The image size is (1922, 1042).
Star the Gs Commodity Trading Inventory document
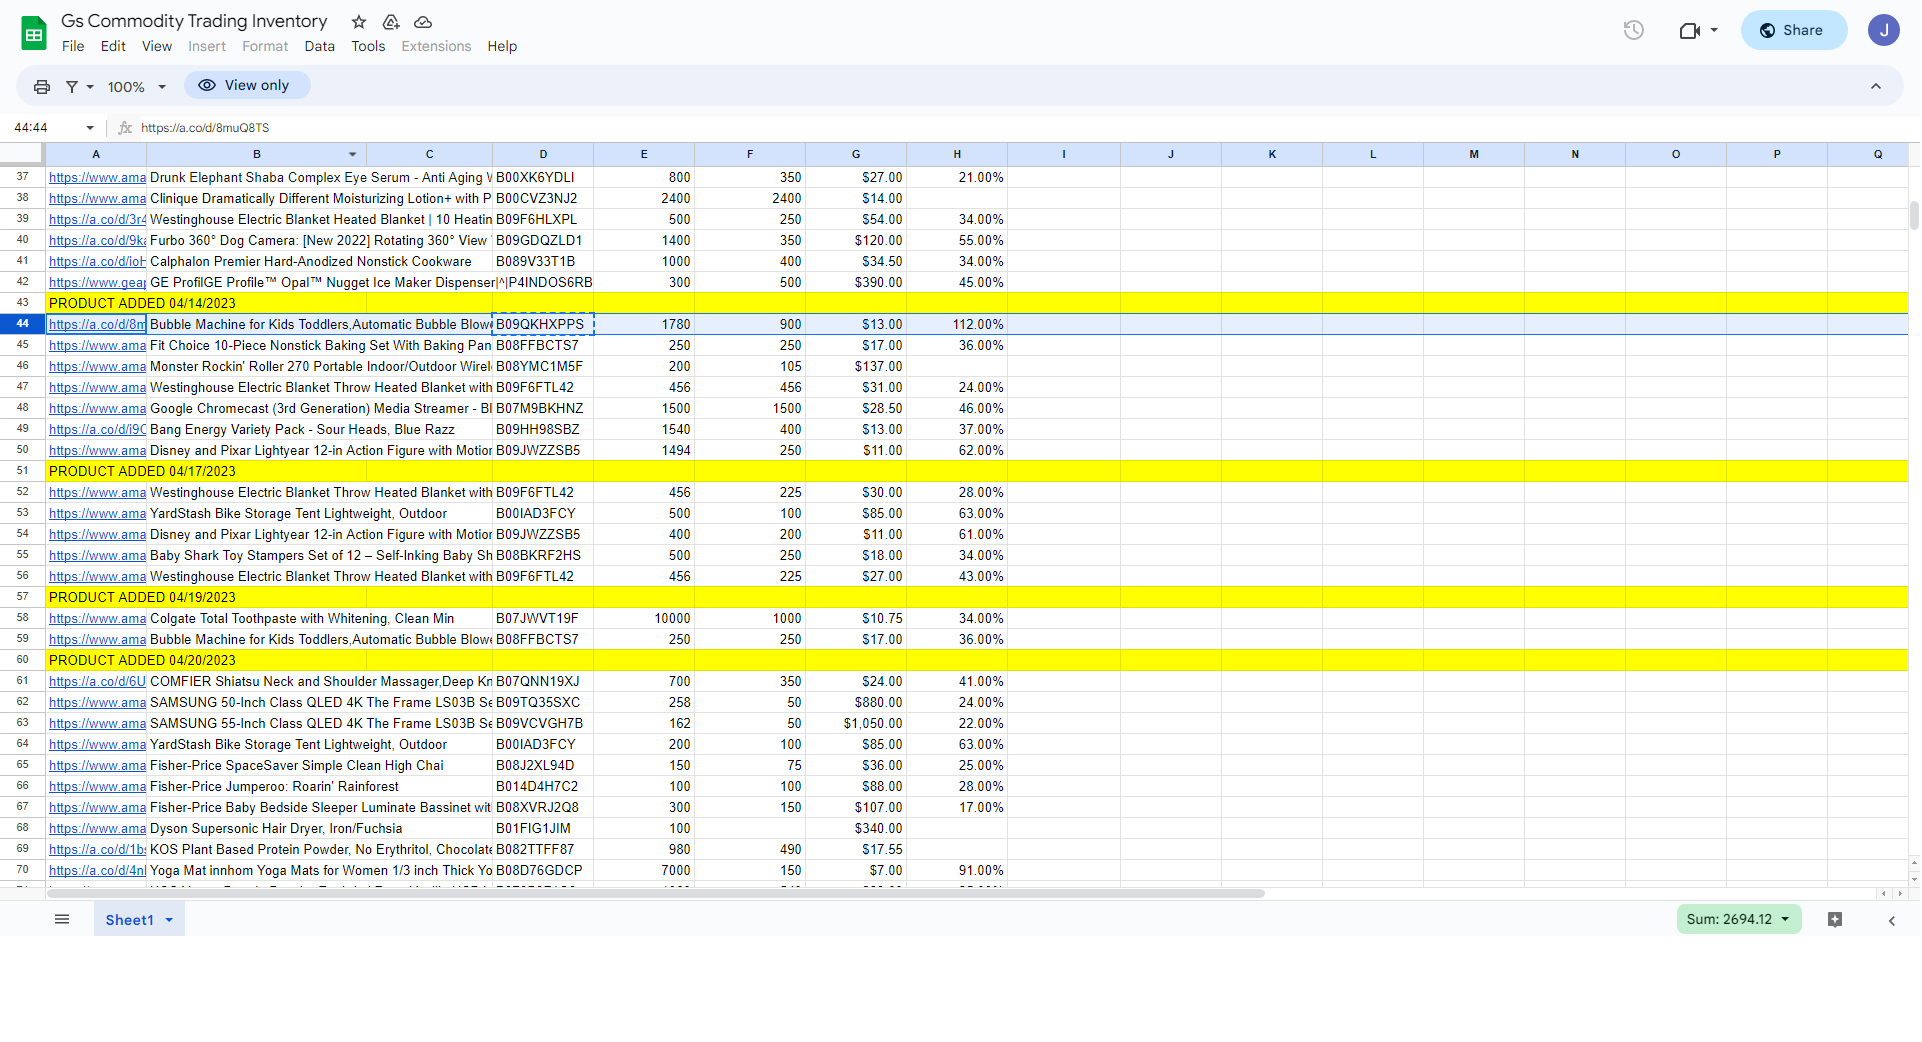coord(359,22)
